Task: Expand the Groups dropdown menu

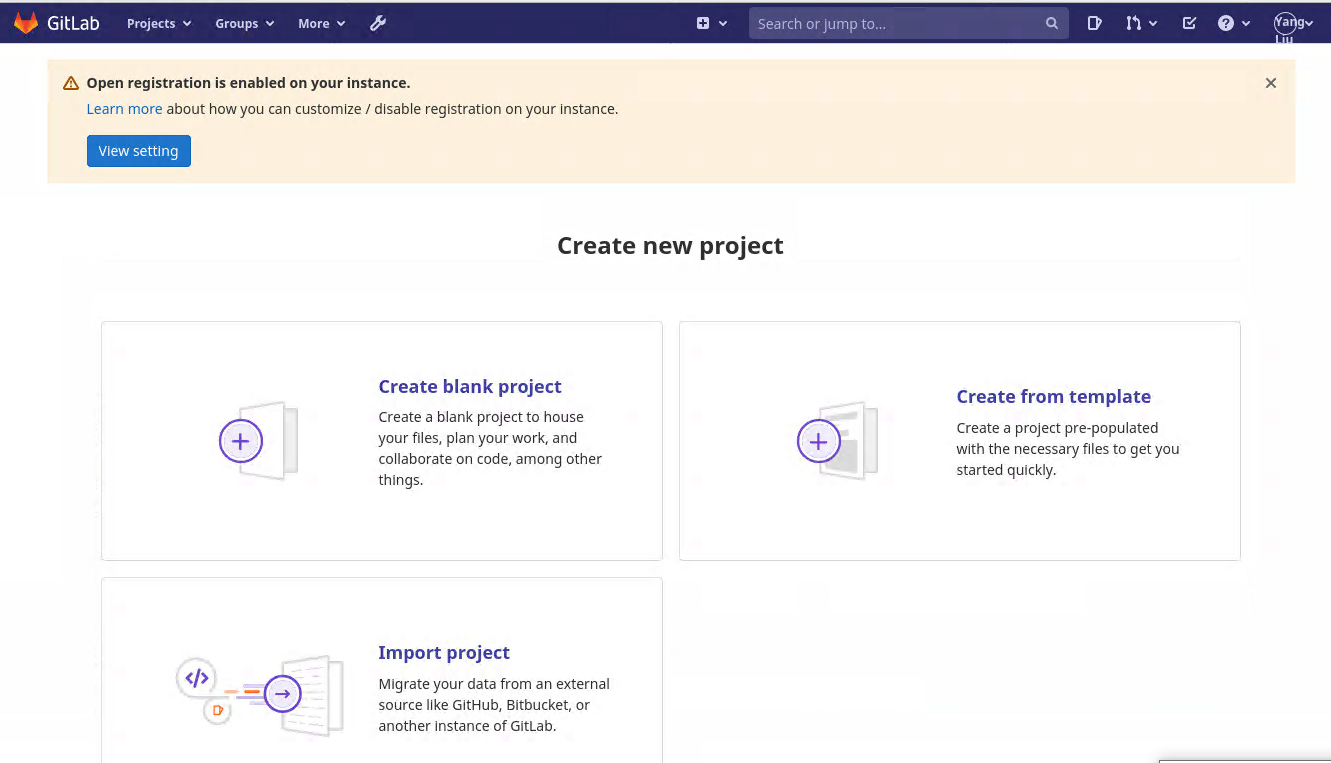Action: pyautogui.click(x=244, y=23)
